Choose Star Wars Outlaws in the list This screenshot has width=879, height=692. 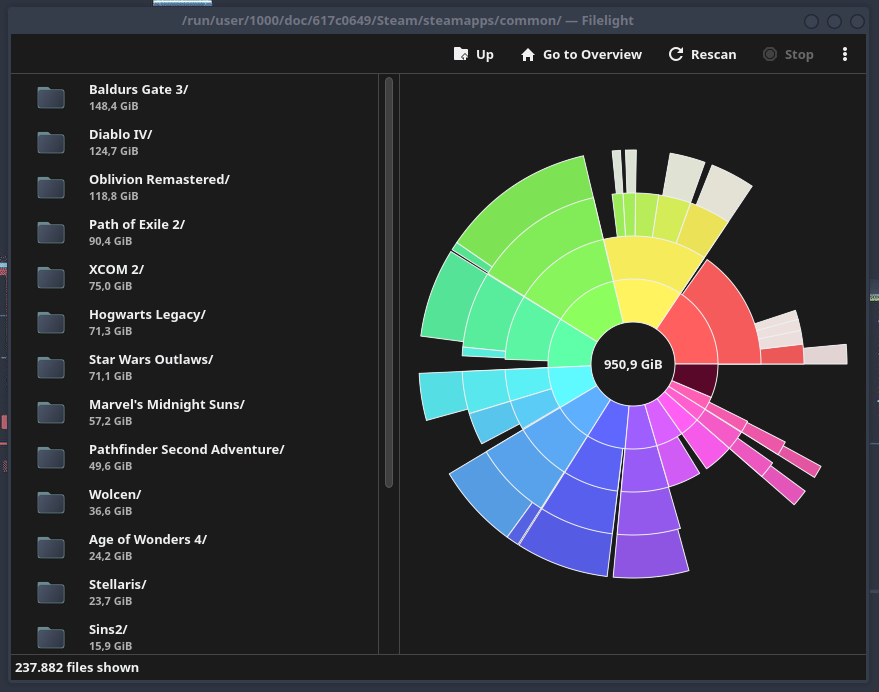point(151,360)
